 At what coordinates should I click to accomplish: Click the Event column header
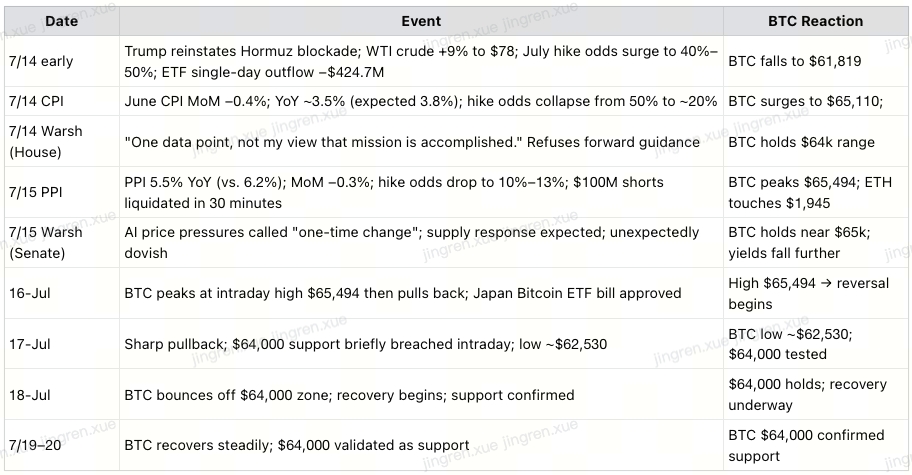(421, 22)
